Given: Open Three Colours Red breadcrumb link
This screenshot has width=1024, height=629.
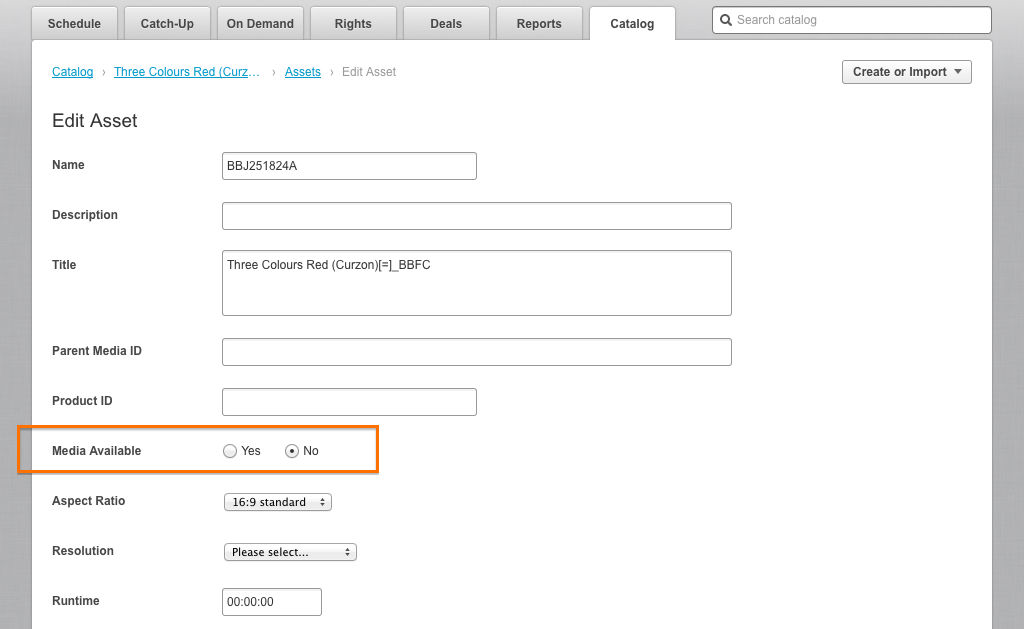Looking at the screenshot, I should (187, 72).
